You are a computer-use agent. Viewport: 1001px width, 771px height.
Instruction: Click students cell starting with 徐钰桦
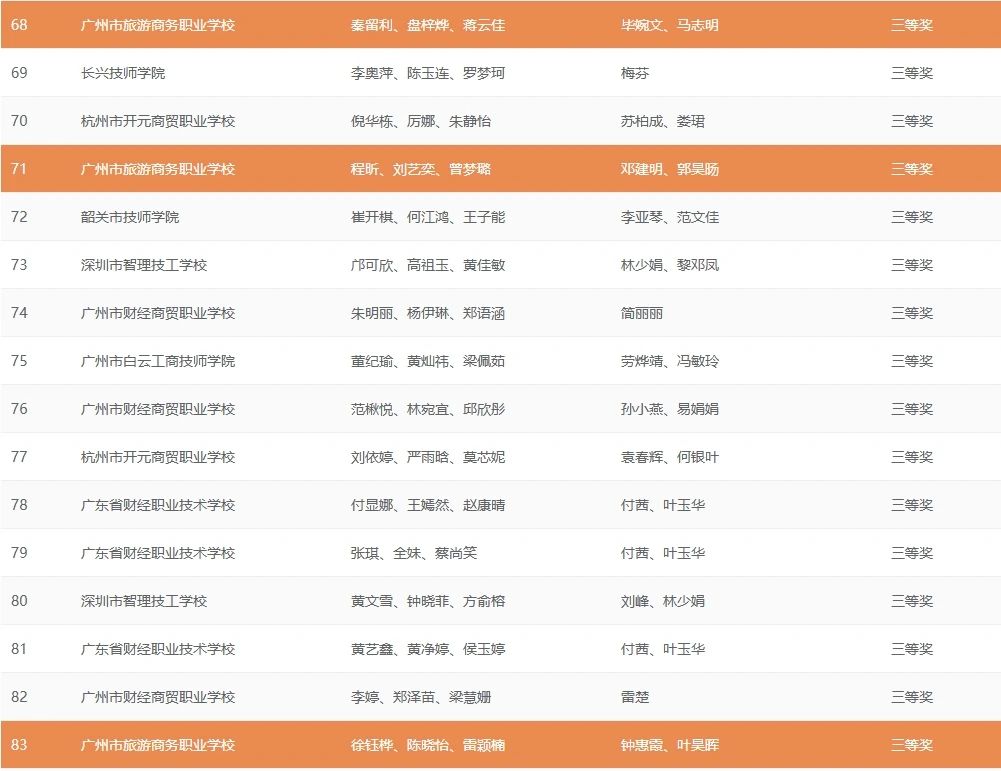tap(428, 744)
